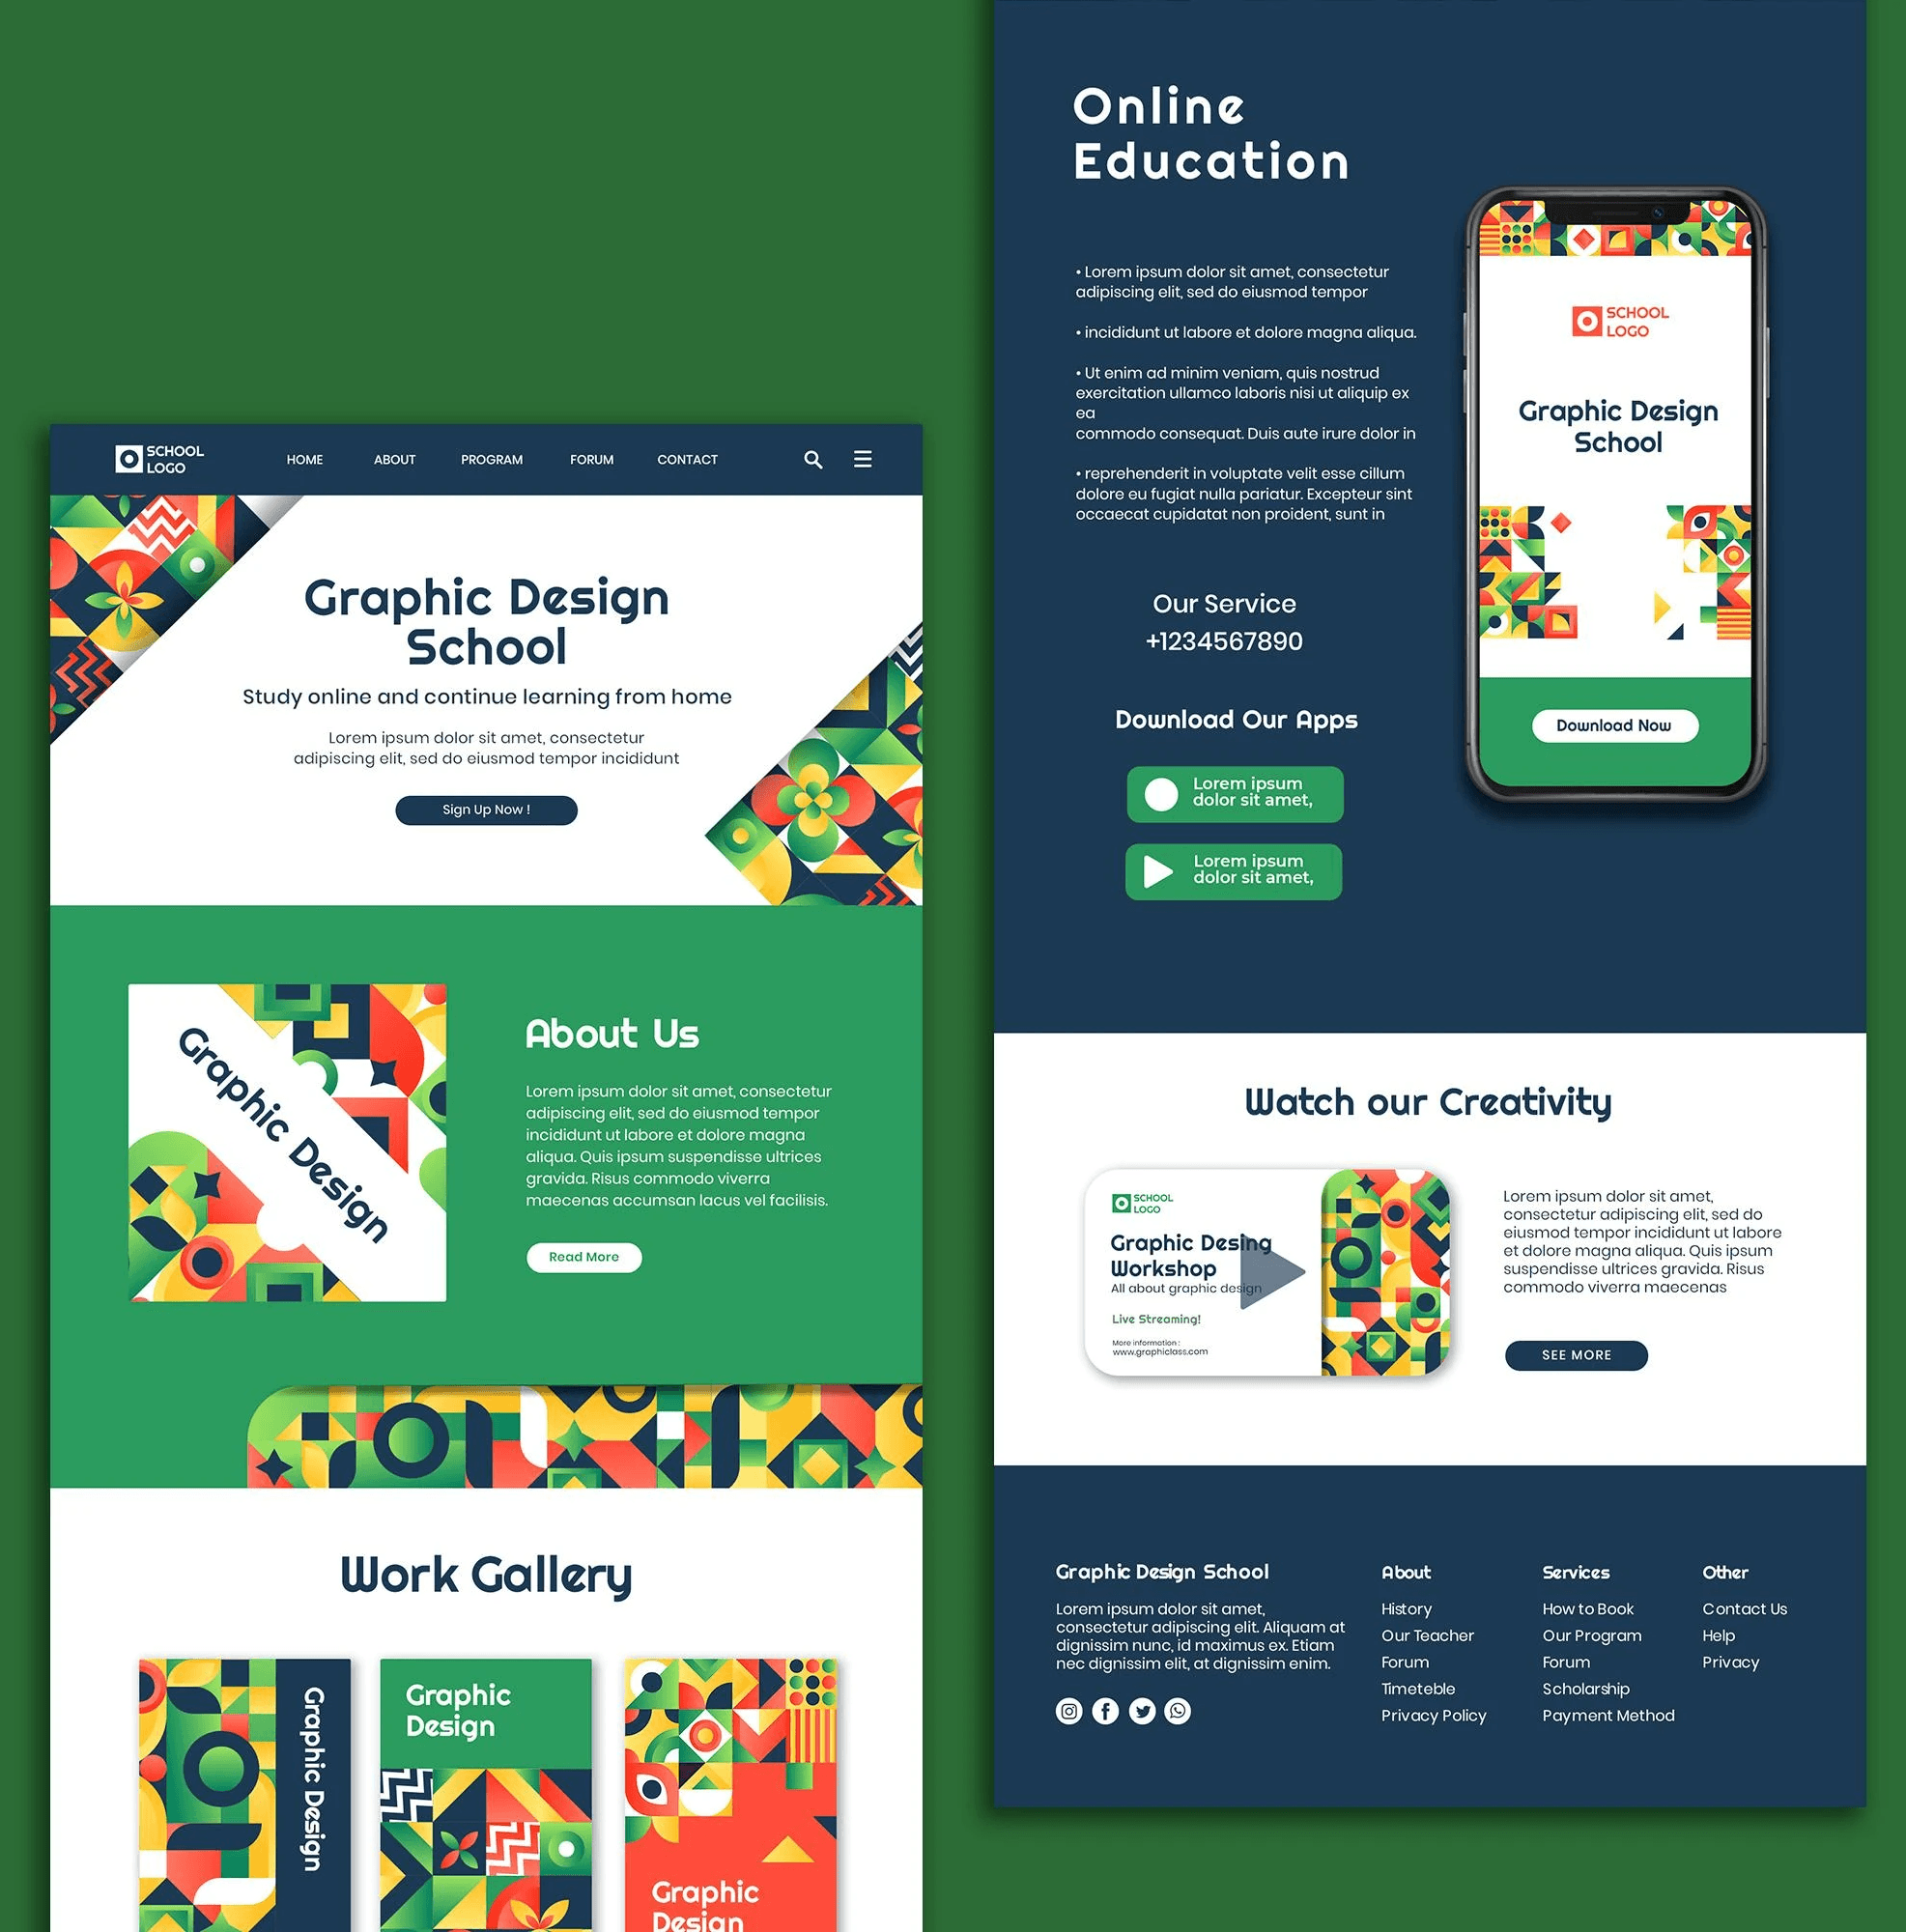Click the search icon in navigation bar

pyautogui.click(x=810, y=461)
